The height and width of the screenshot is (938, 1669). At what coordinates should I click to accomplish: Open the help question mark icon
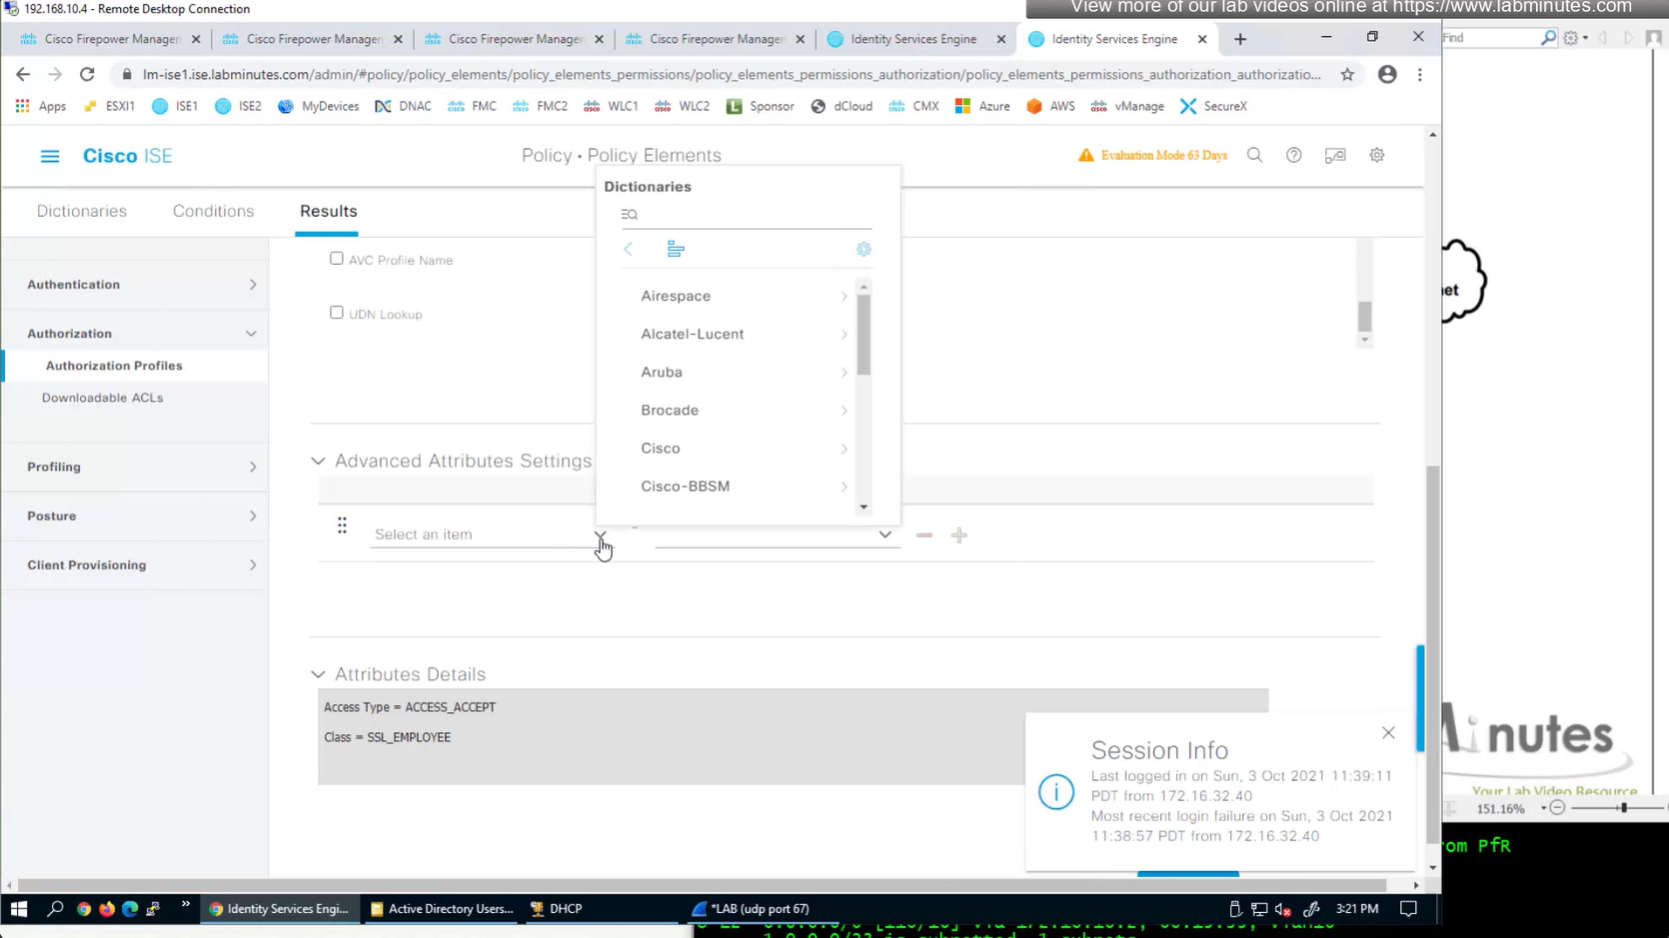[1293, 155]
